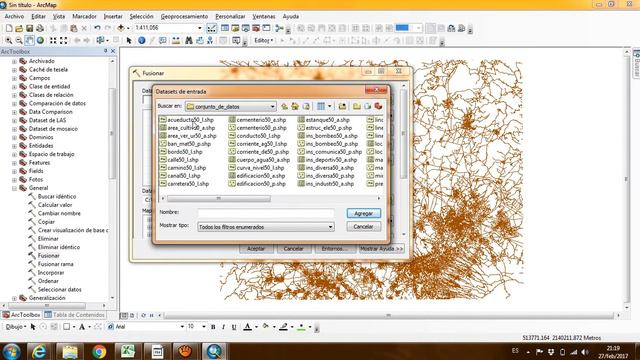Viewport: 640px width, 360px height.
Task: Open the font size 10 dropdown
Action: 204,327
